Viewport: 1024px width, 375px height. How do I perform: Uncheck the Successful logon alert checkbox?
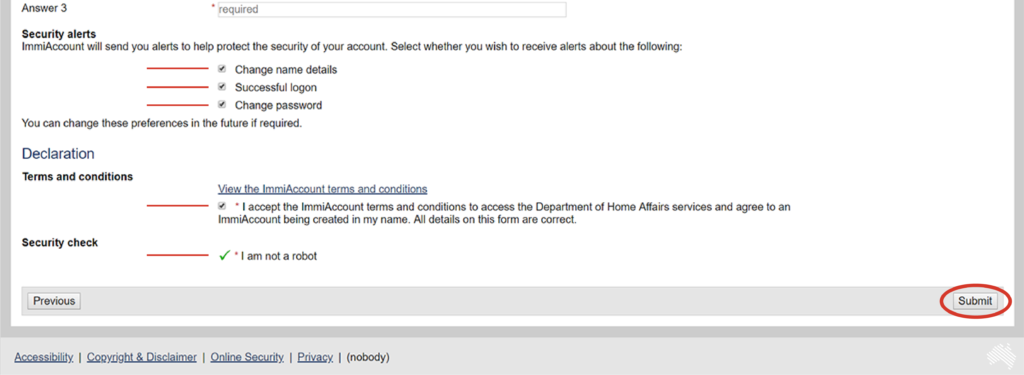(x=222, y=86)
